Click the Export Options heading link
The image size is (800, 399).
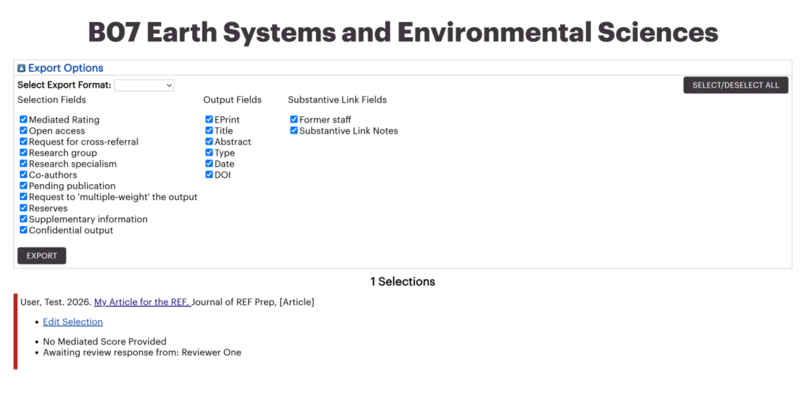[66, 68]
